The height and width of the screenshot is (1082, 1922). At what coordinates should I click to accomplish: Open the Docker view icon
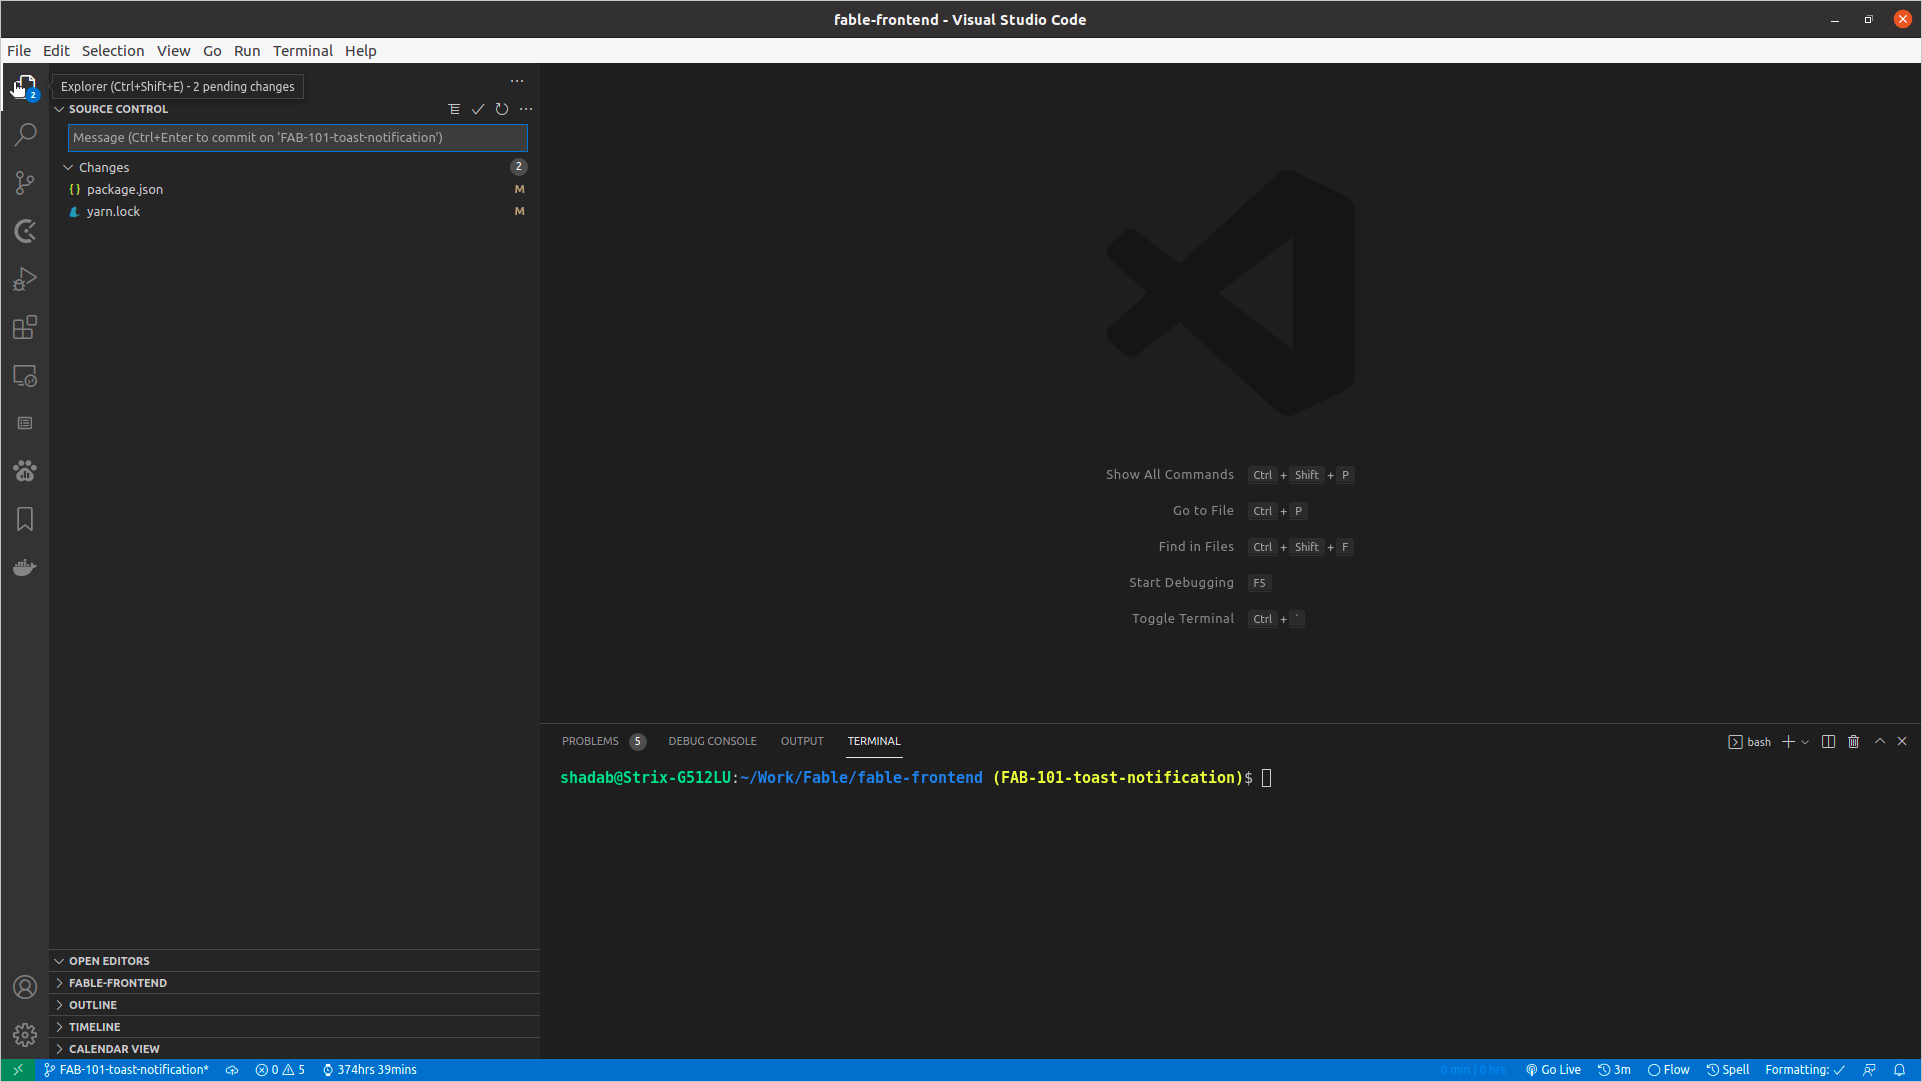(25, 567)
